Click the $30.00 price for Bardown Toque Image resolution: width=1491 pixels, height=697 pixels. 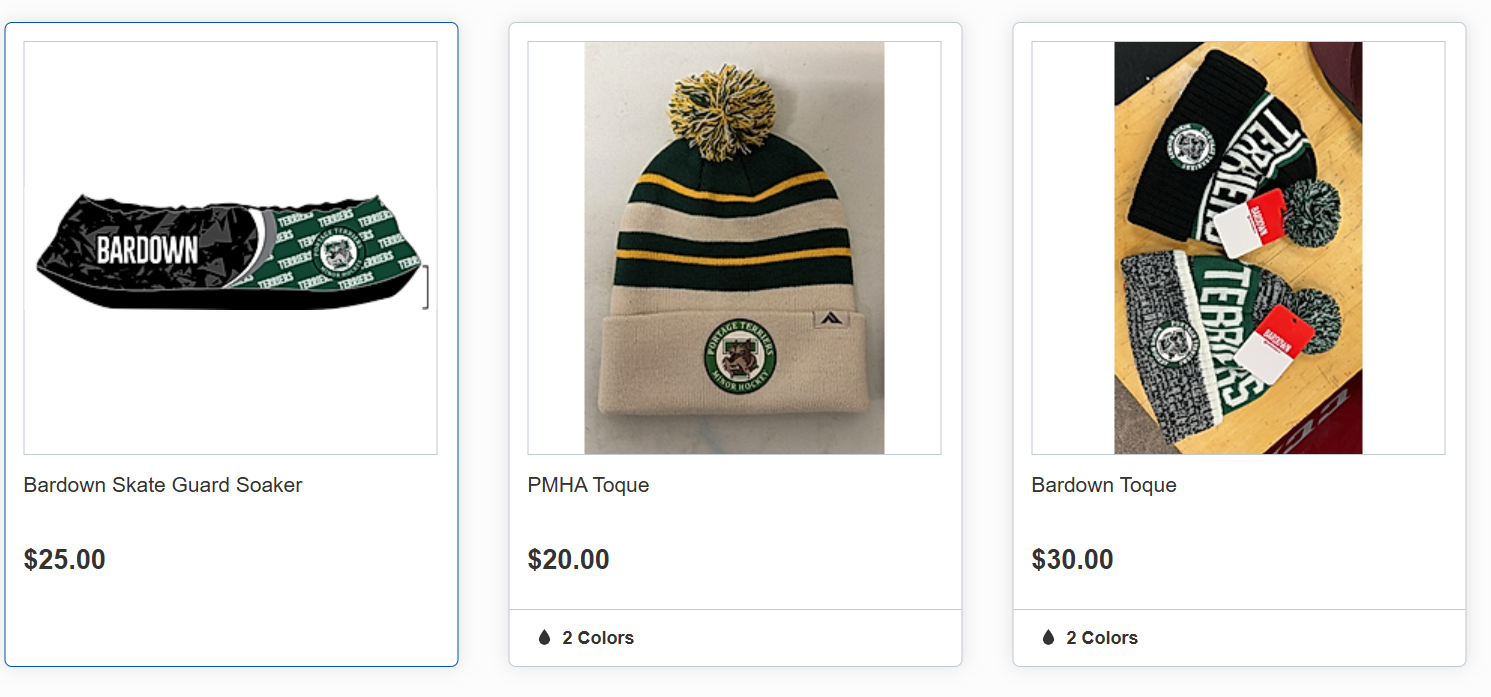pyautogui.click(x=1073, y=559)
